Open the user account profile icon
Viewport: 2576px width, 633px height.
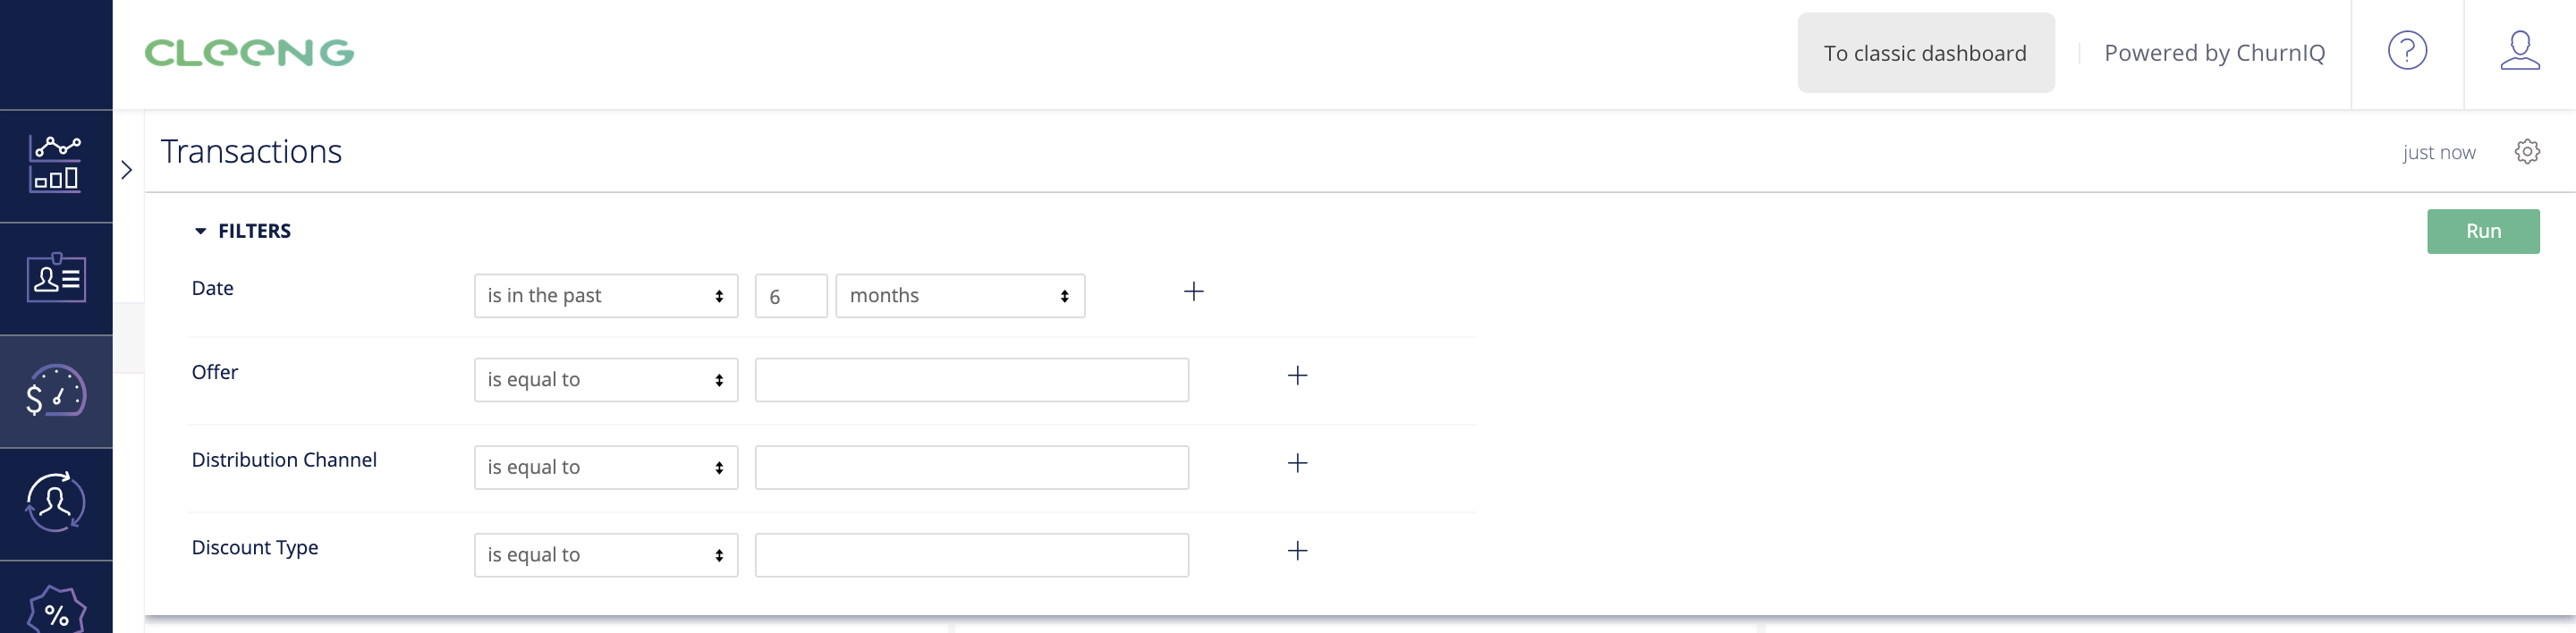(x=2520, y=51)
